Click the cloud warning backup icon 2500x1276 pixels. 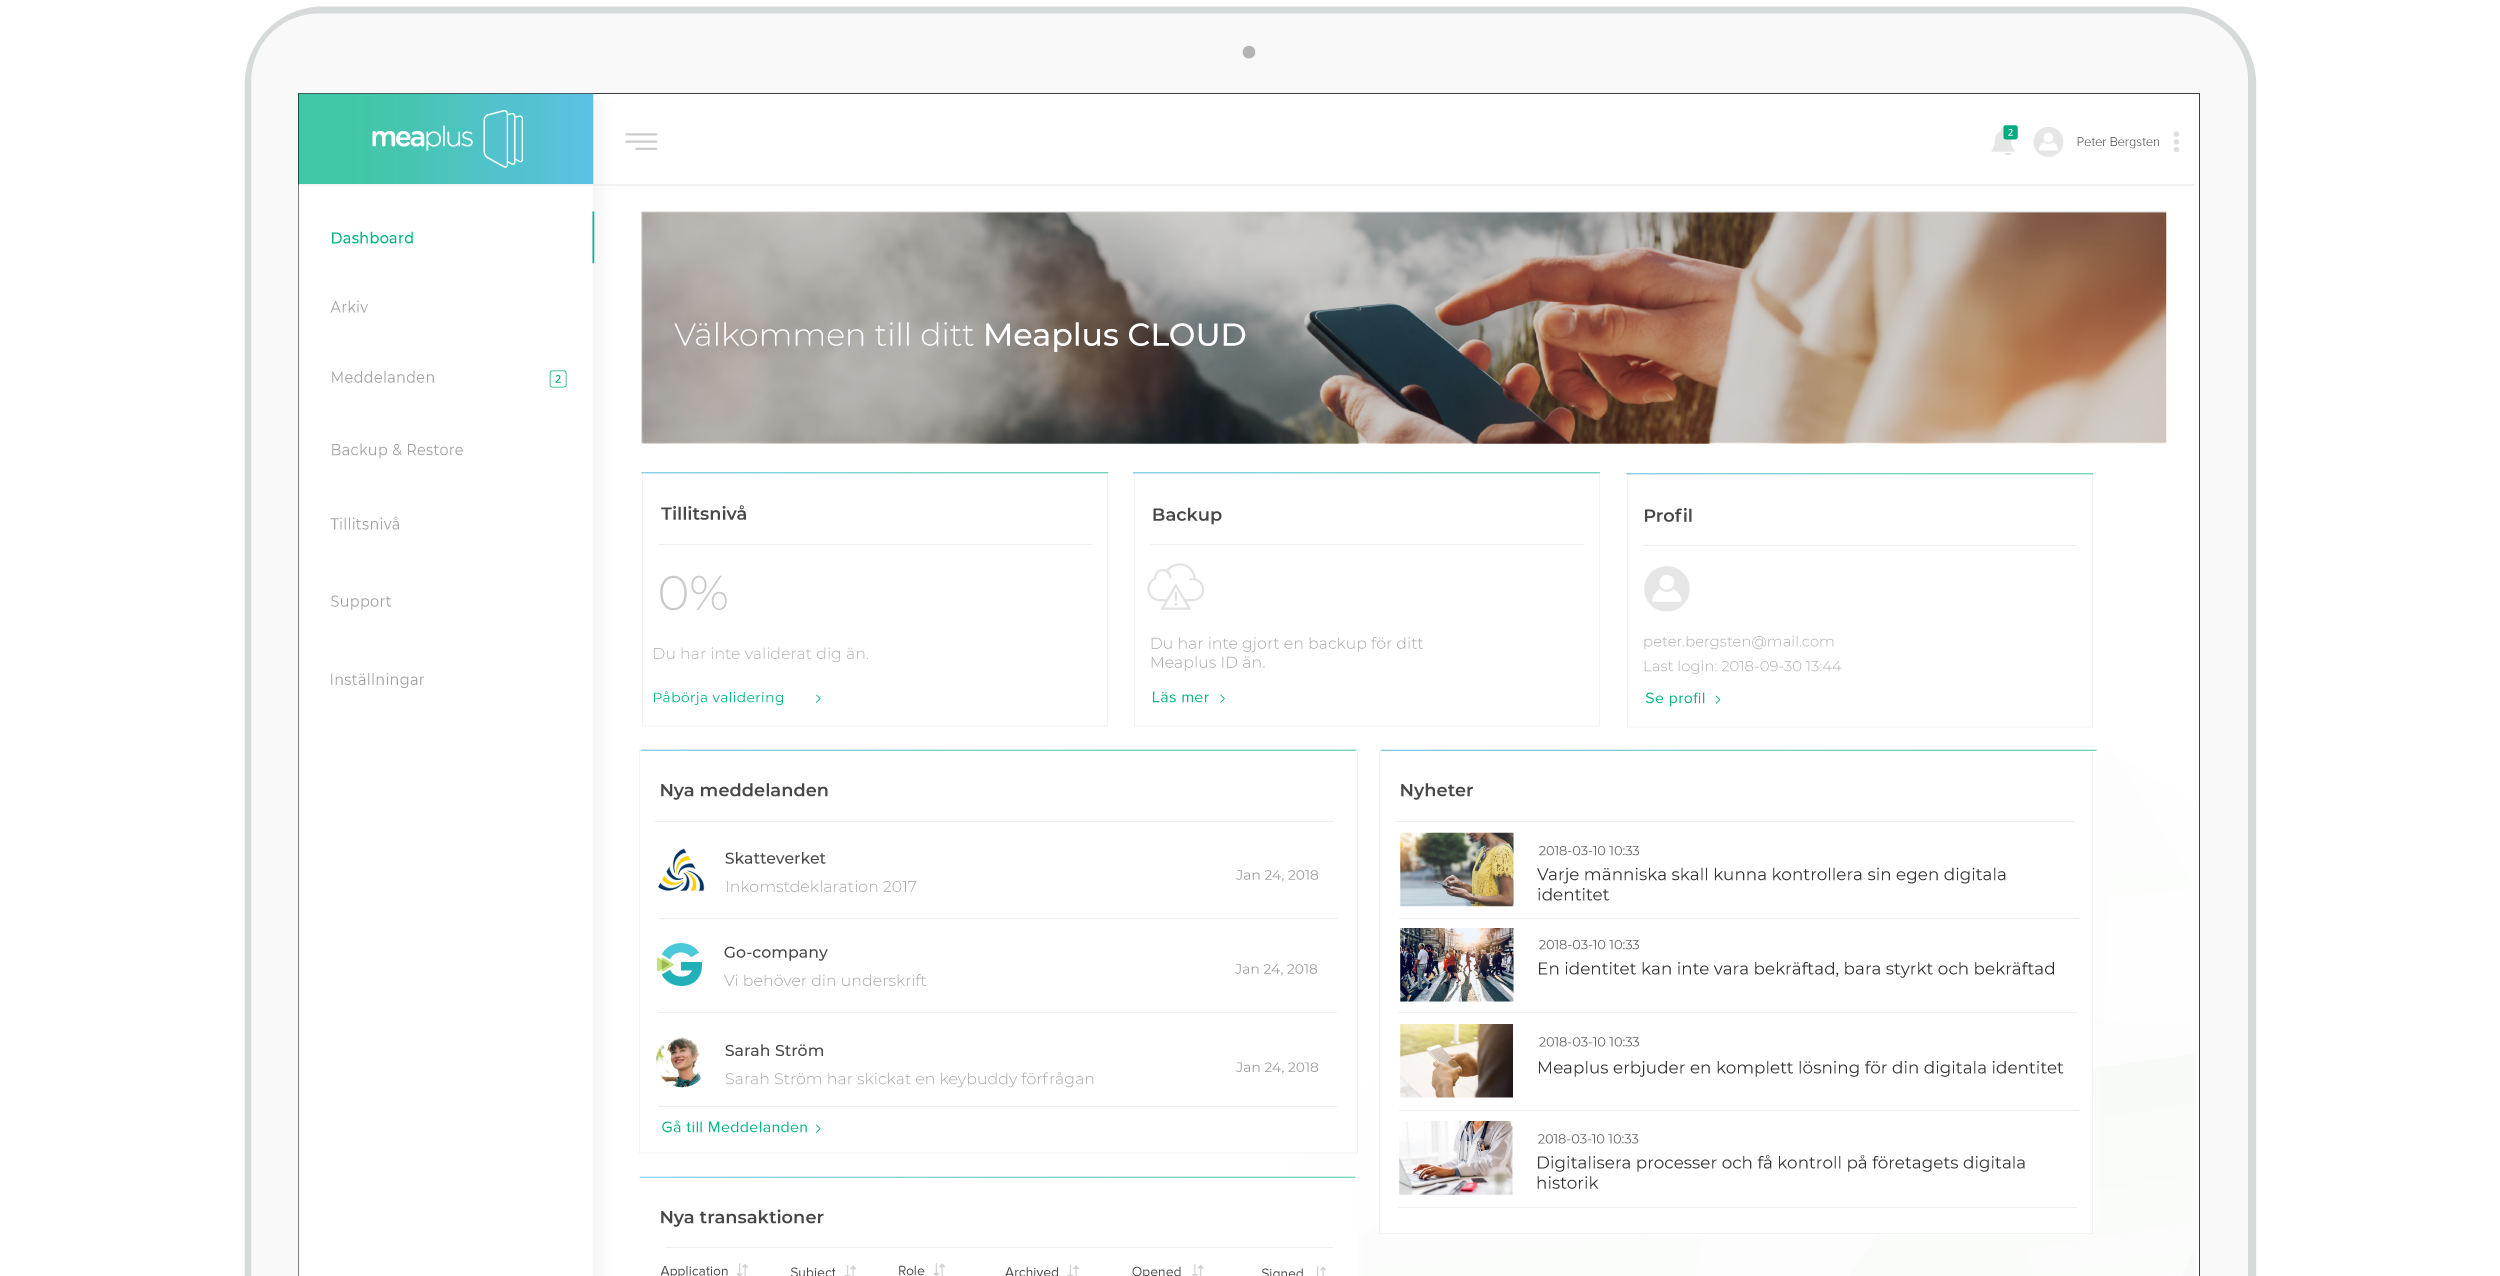pos(1175,587)
